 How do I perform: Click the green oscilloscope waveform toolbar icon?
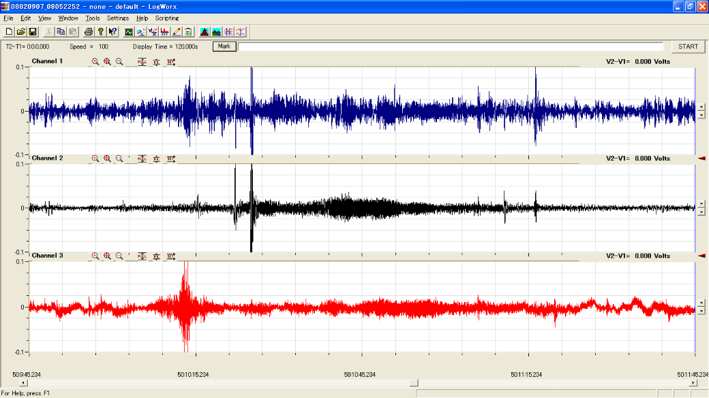(129, 32)
